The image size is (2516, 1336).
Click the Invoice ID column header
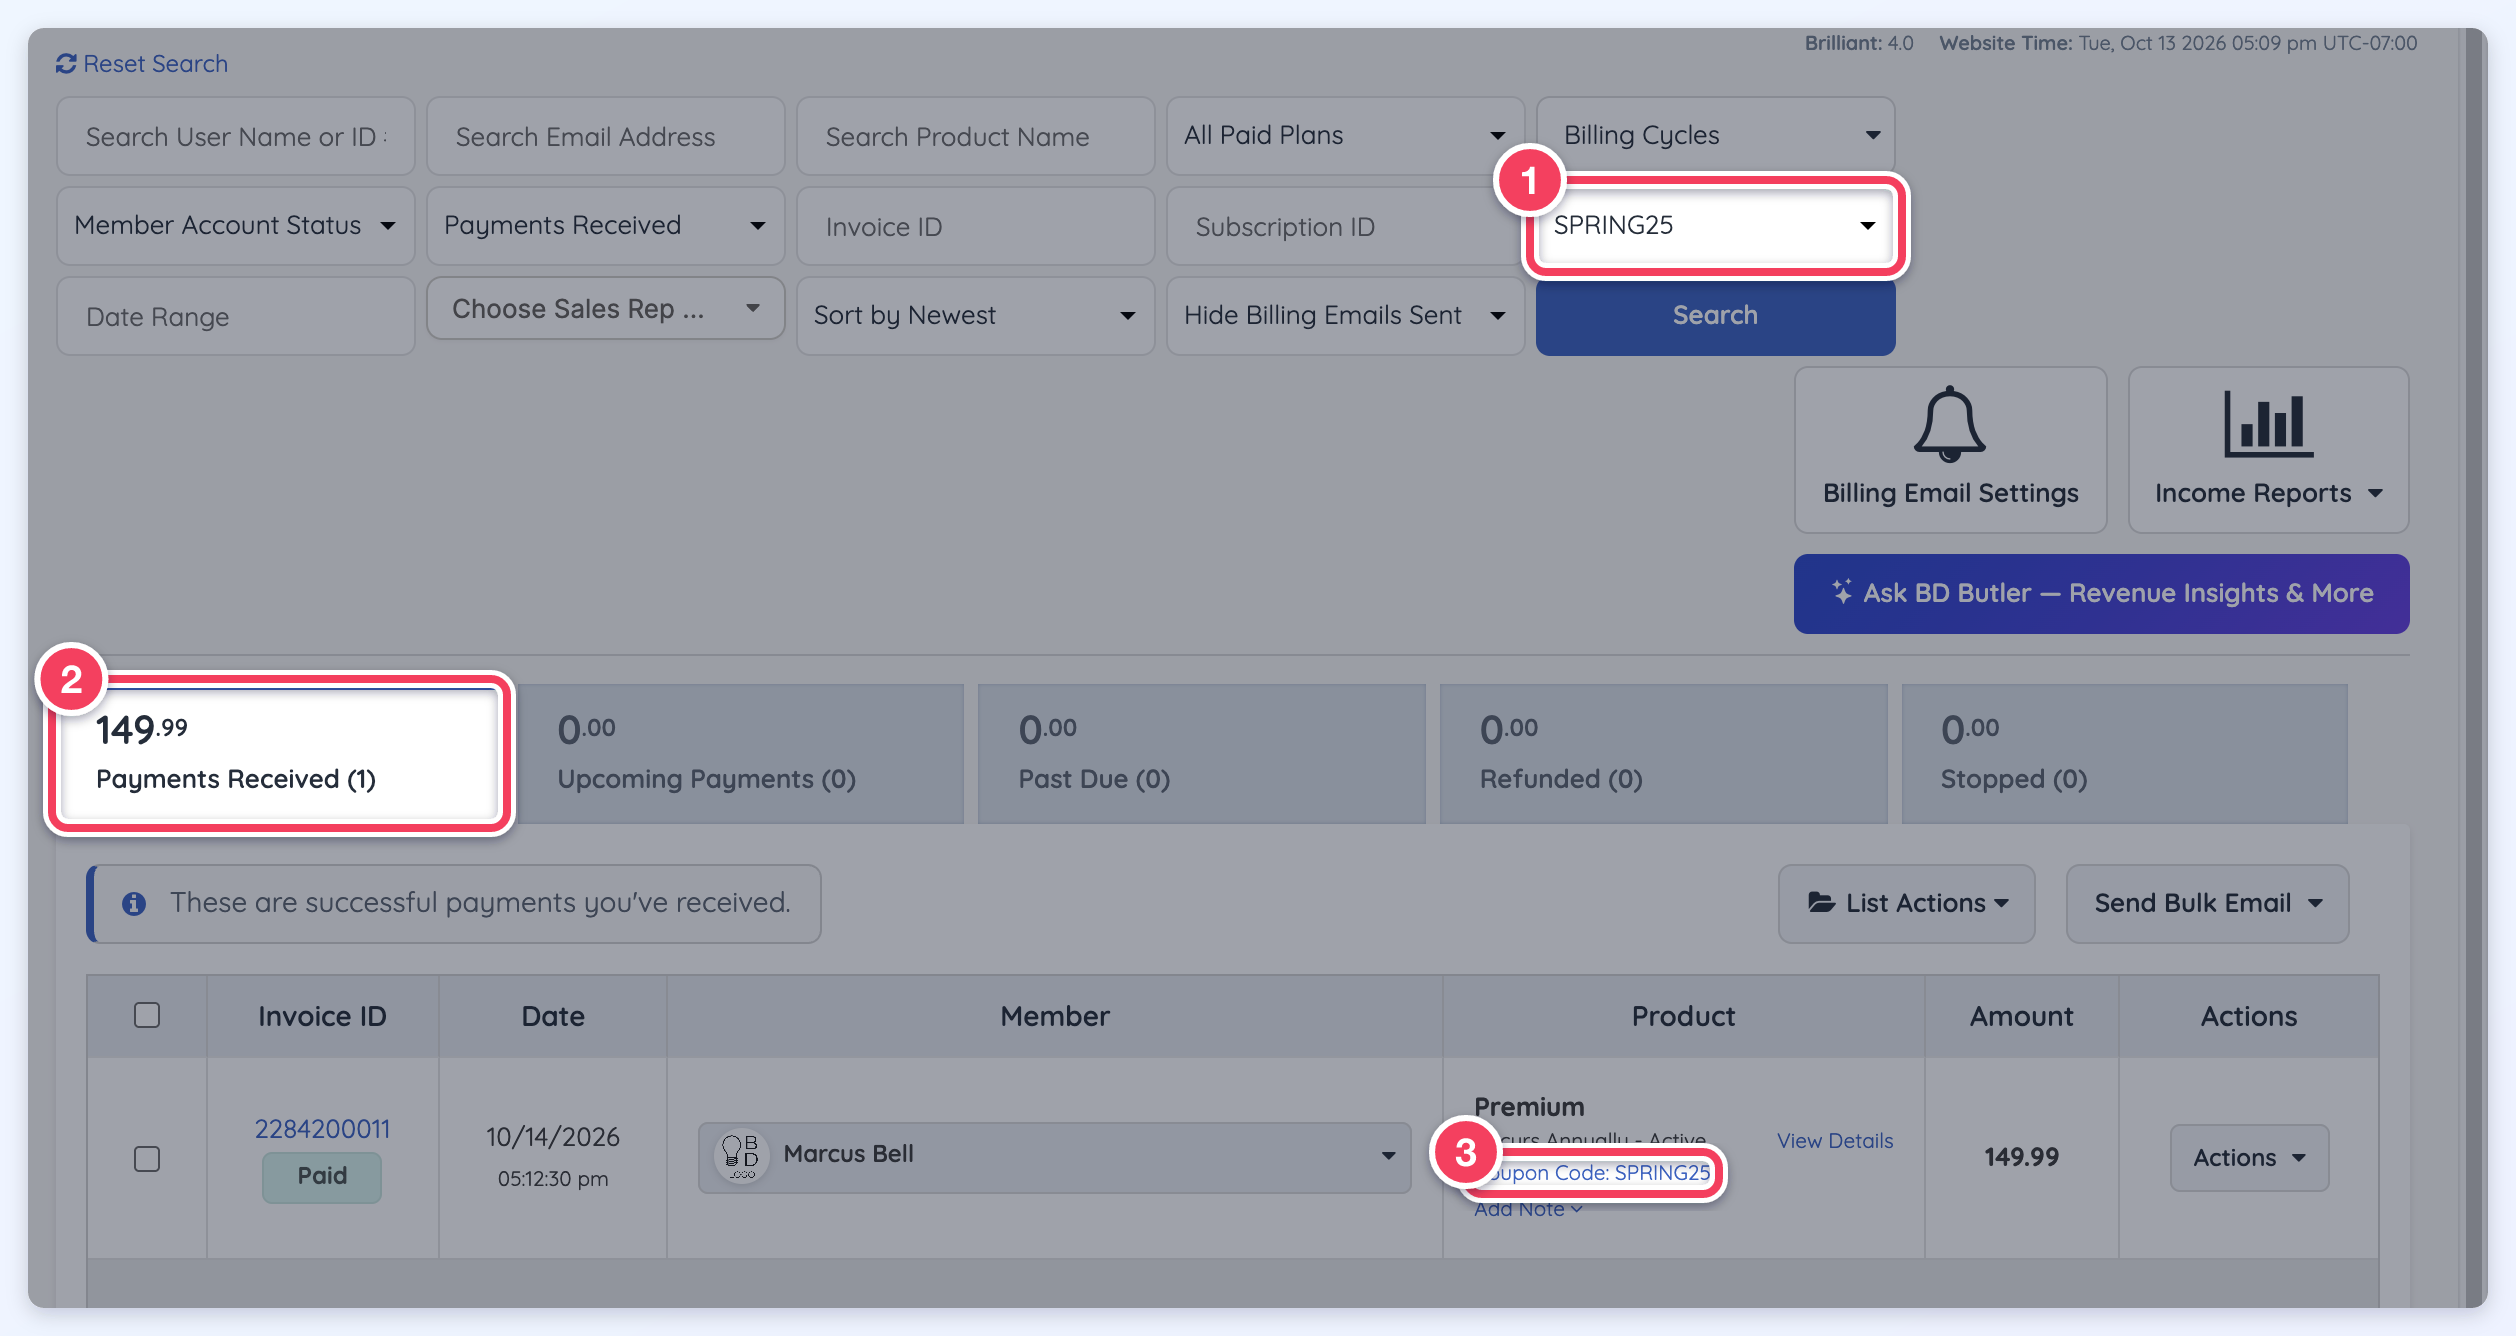322,1016
